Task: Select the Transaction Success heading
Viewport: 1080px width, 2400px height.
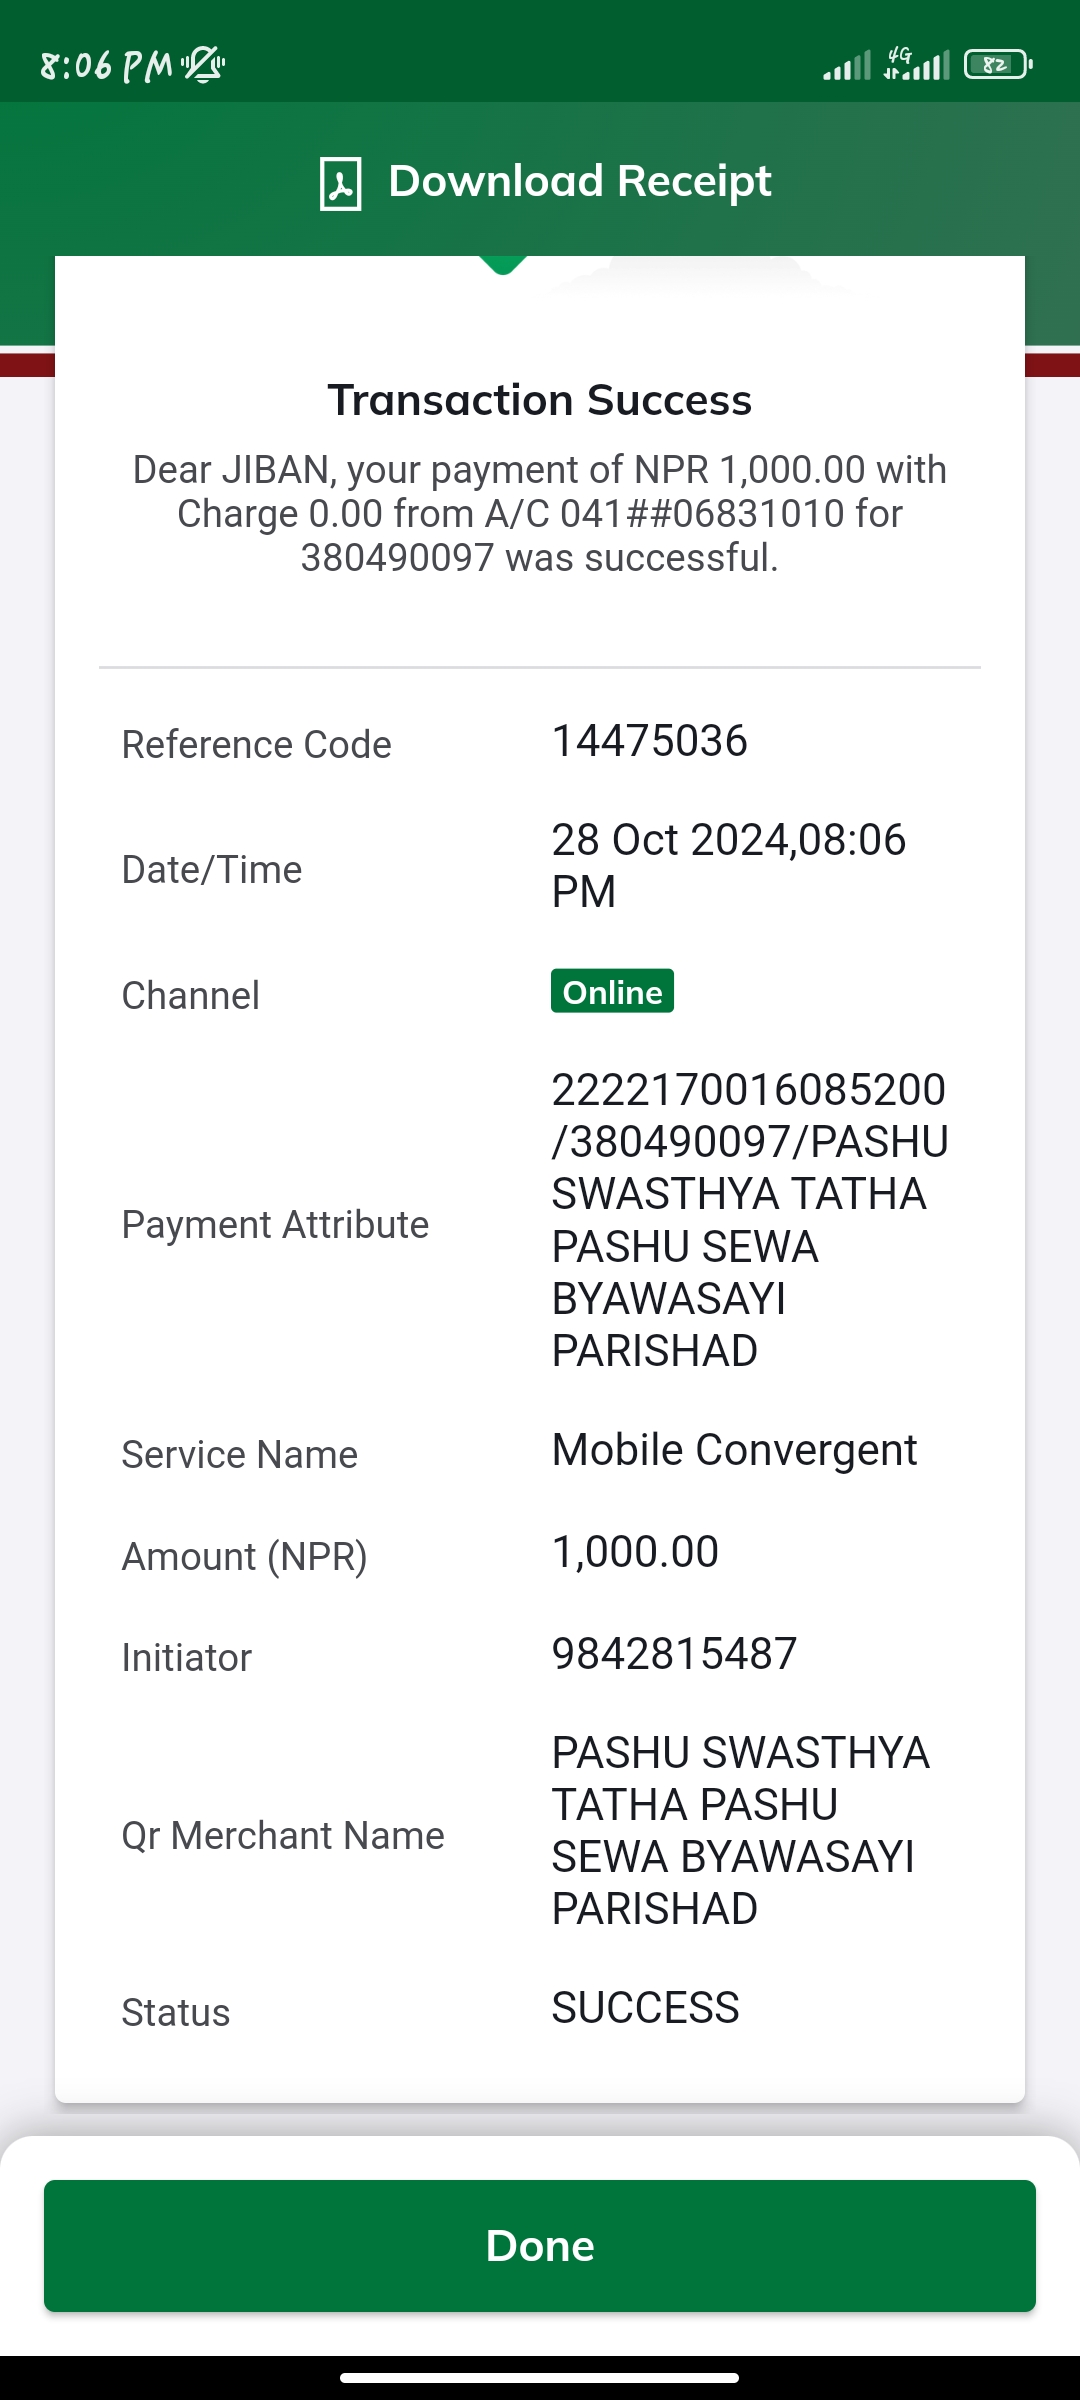Action: click(x=540, y=400)
